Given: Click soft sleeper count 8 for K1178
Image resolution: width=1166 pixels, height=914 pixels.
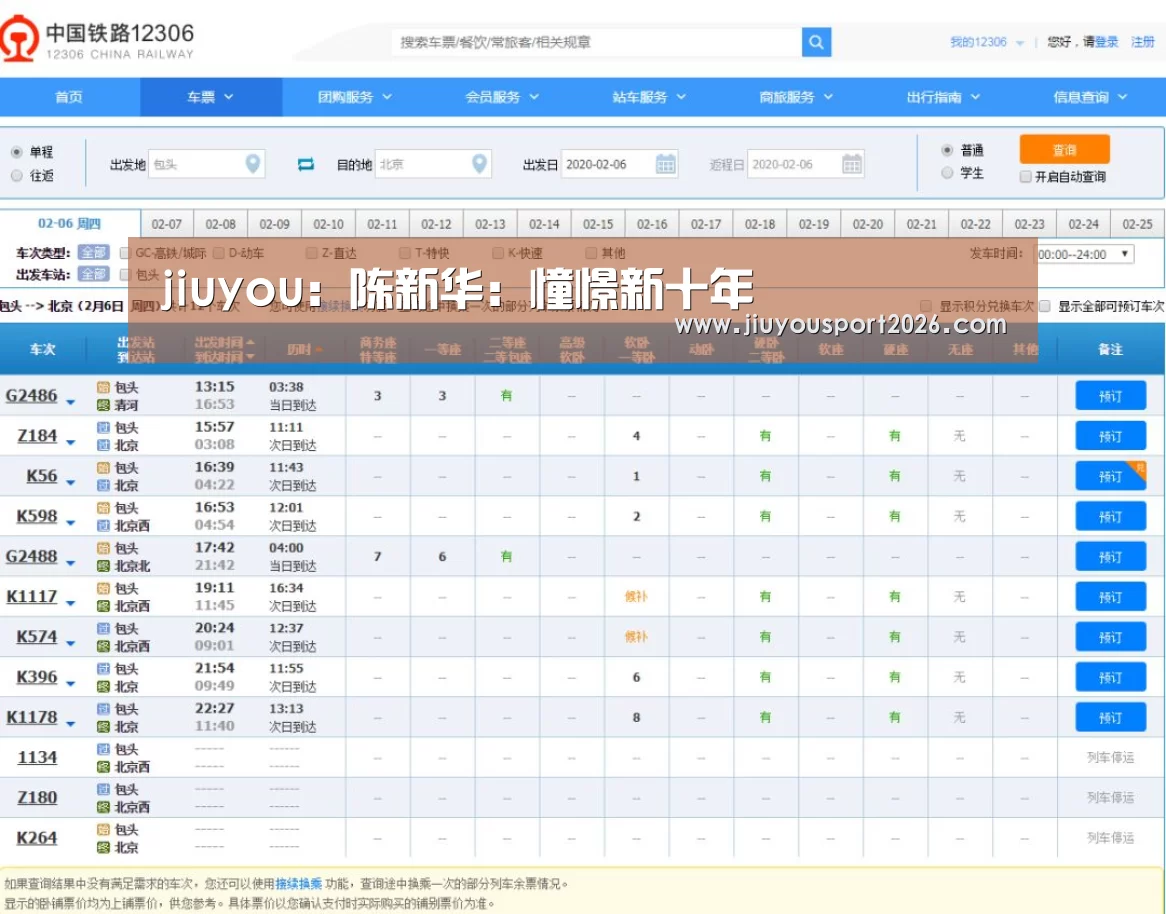Looking at the screenshot, I should [x=637, y=718].
